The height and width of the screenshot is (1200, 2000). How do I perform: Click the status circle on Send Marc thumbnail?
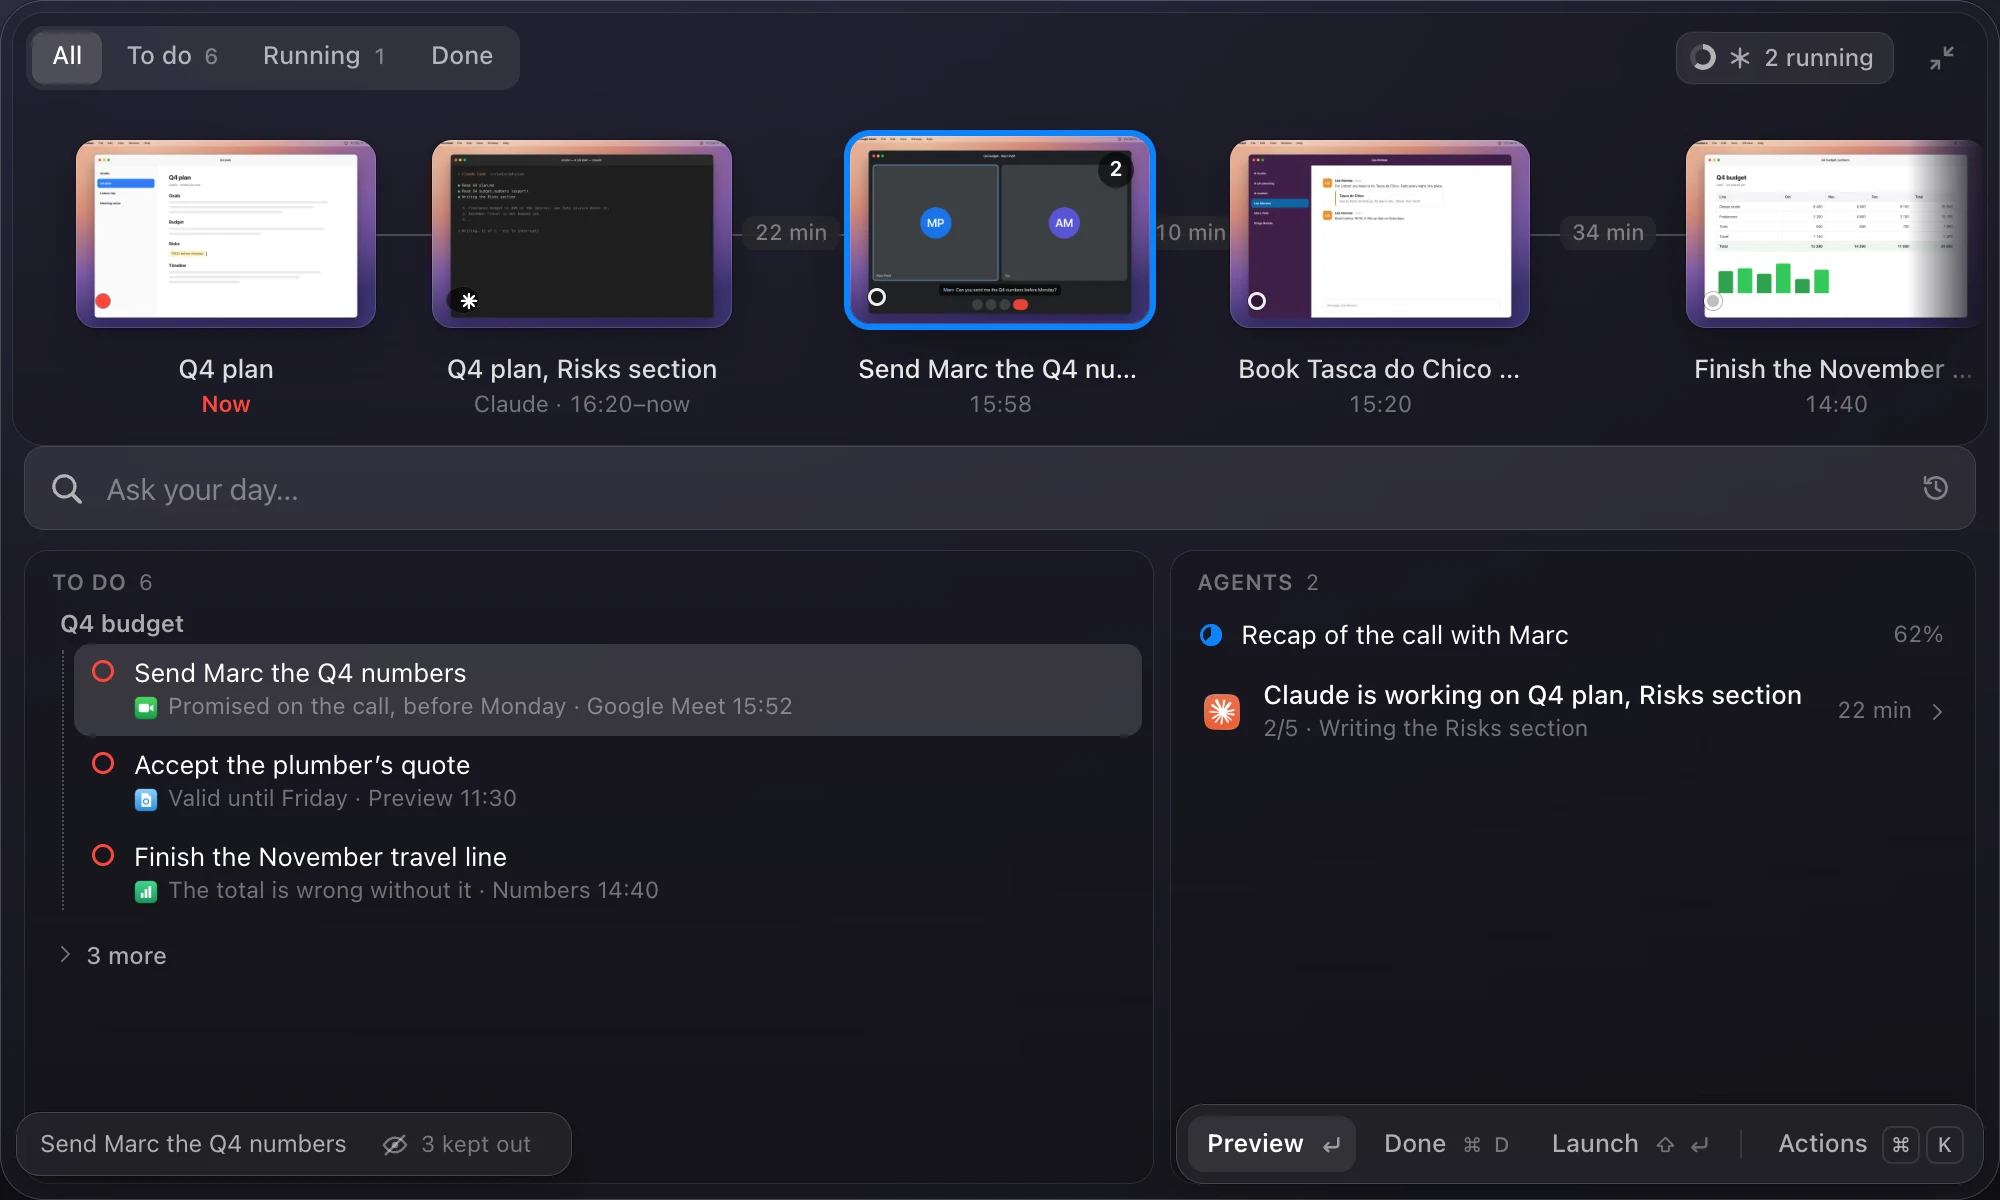[877, 297]
